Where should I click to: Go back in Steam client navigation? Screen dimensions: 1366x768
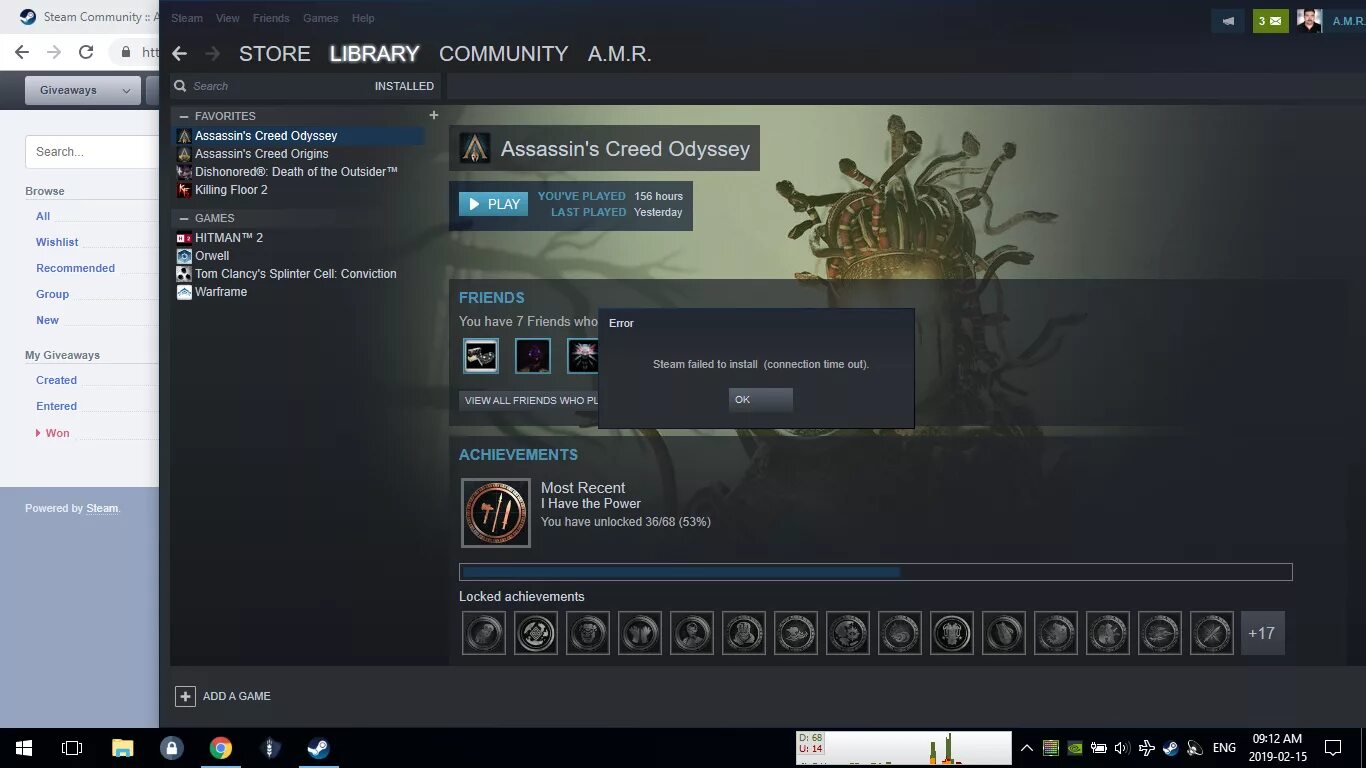(180, 54)
